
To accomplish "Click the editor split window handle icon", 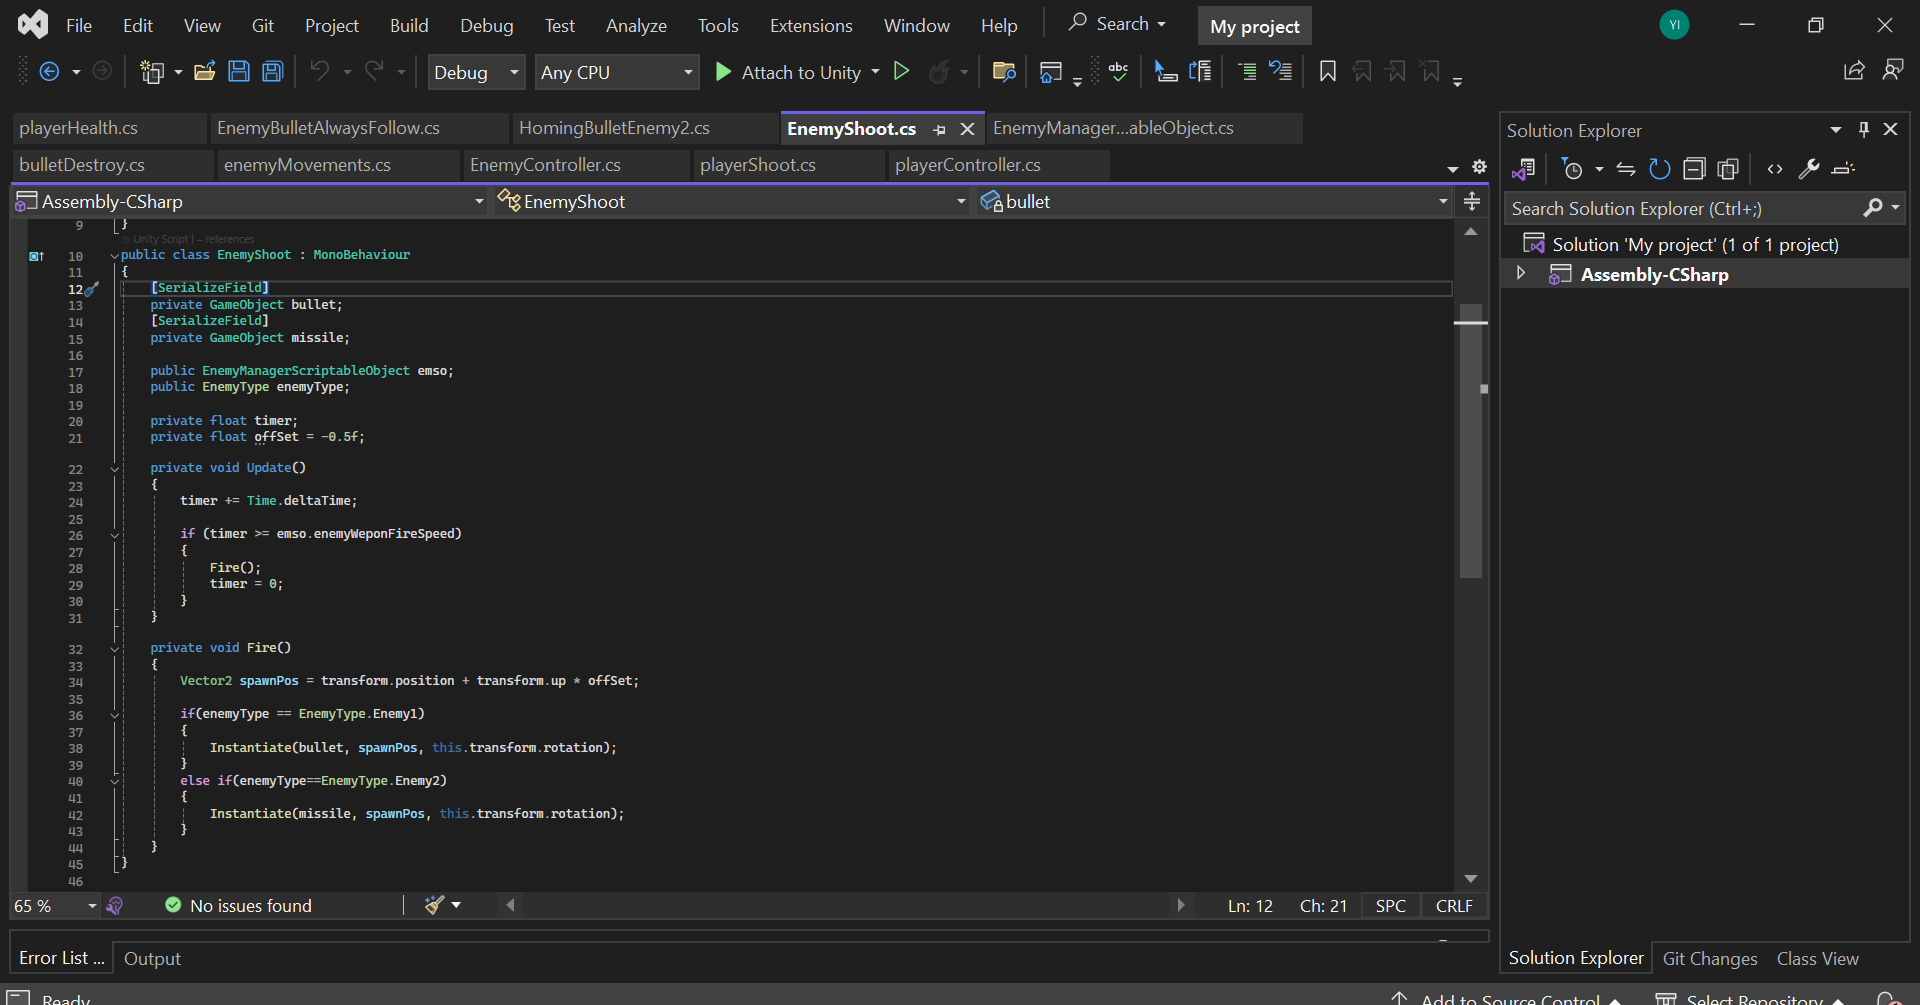I will tap(1472, 201).
